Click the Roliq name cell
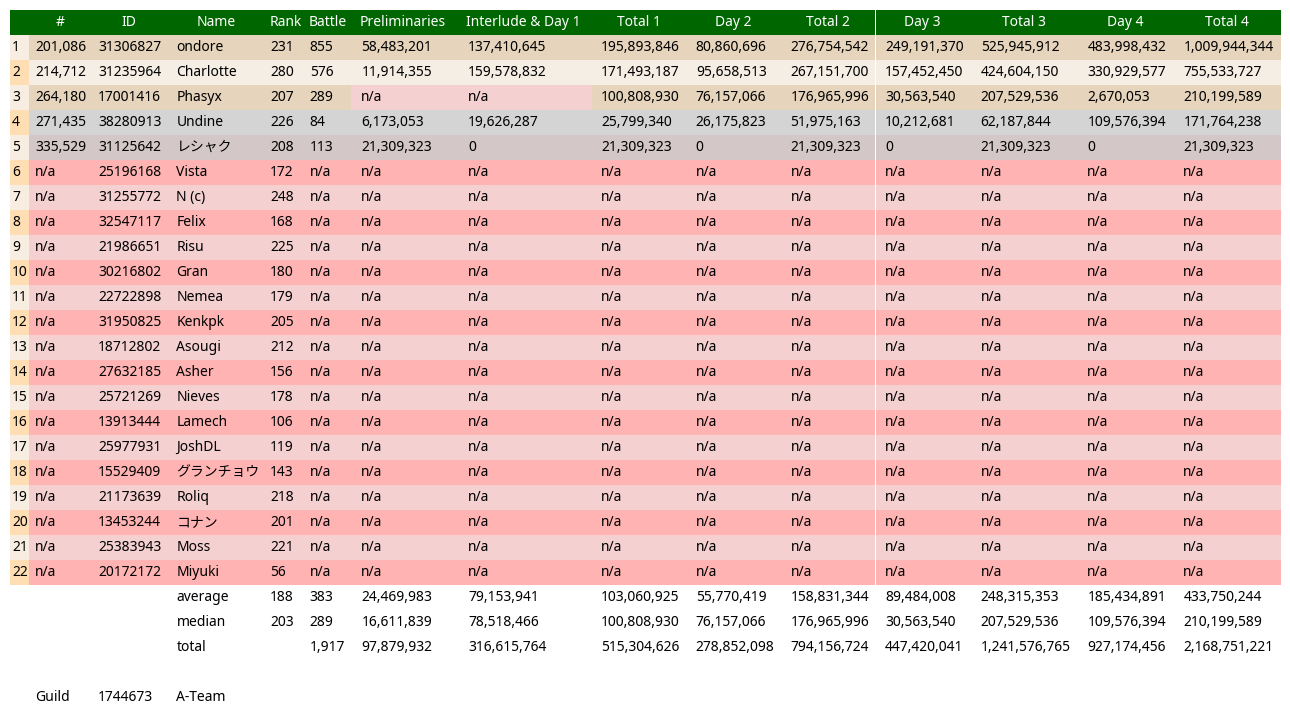 193,496
